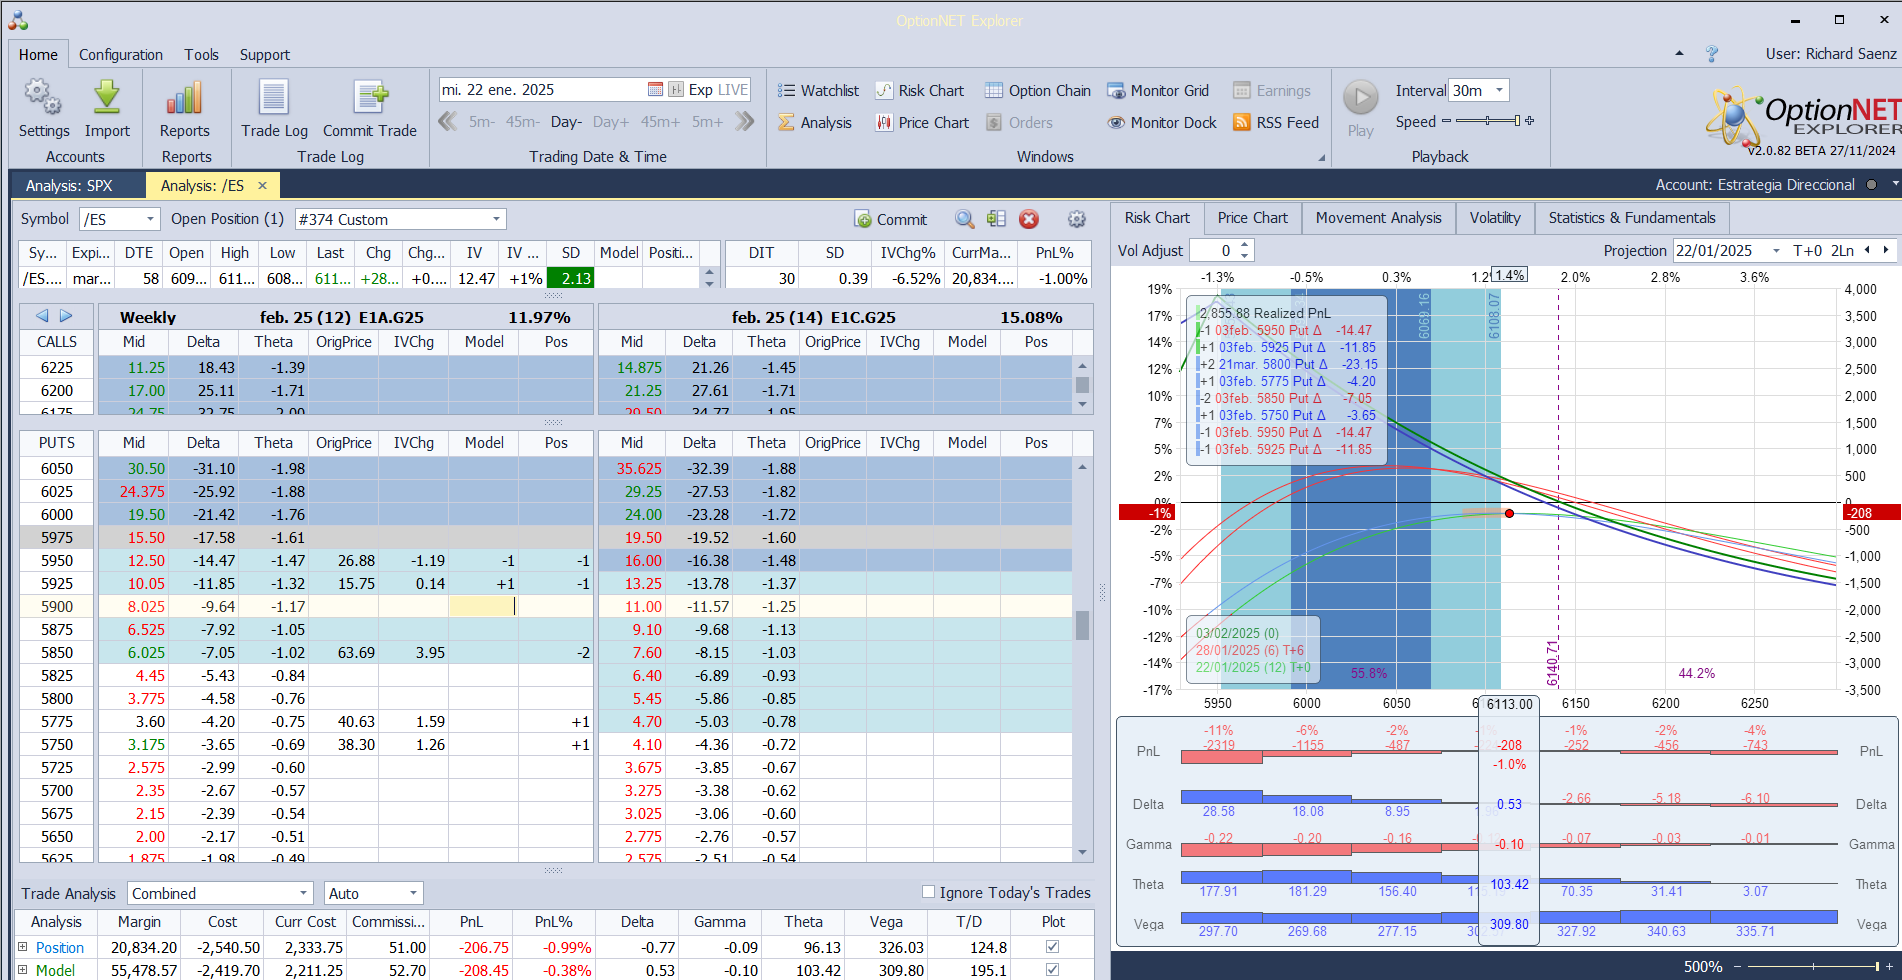Image resolution: width=1902 pixels, height=980 pixels.
Task: Toggle the Model plot checkbox
Action: [x=1052, y=970]
